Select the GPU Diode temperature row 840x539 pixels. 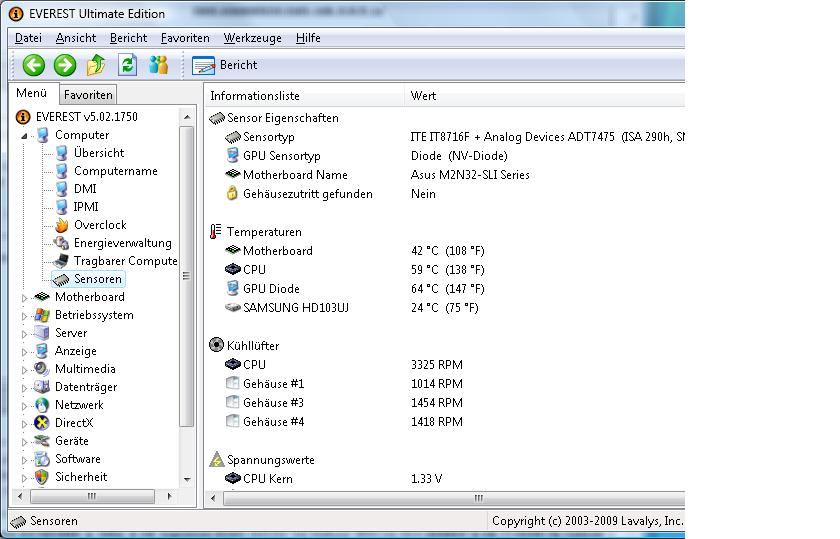(355, 289)
